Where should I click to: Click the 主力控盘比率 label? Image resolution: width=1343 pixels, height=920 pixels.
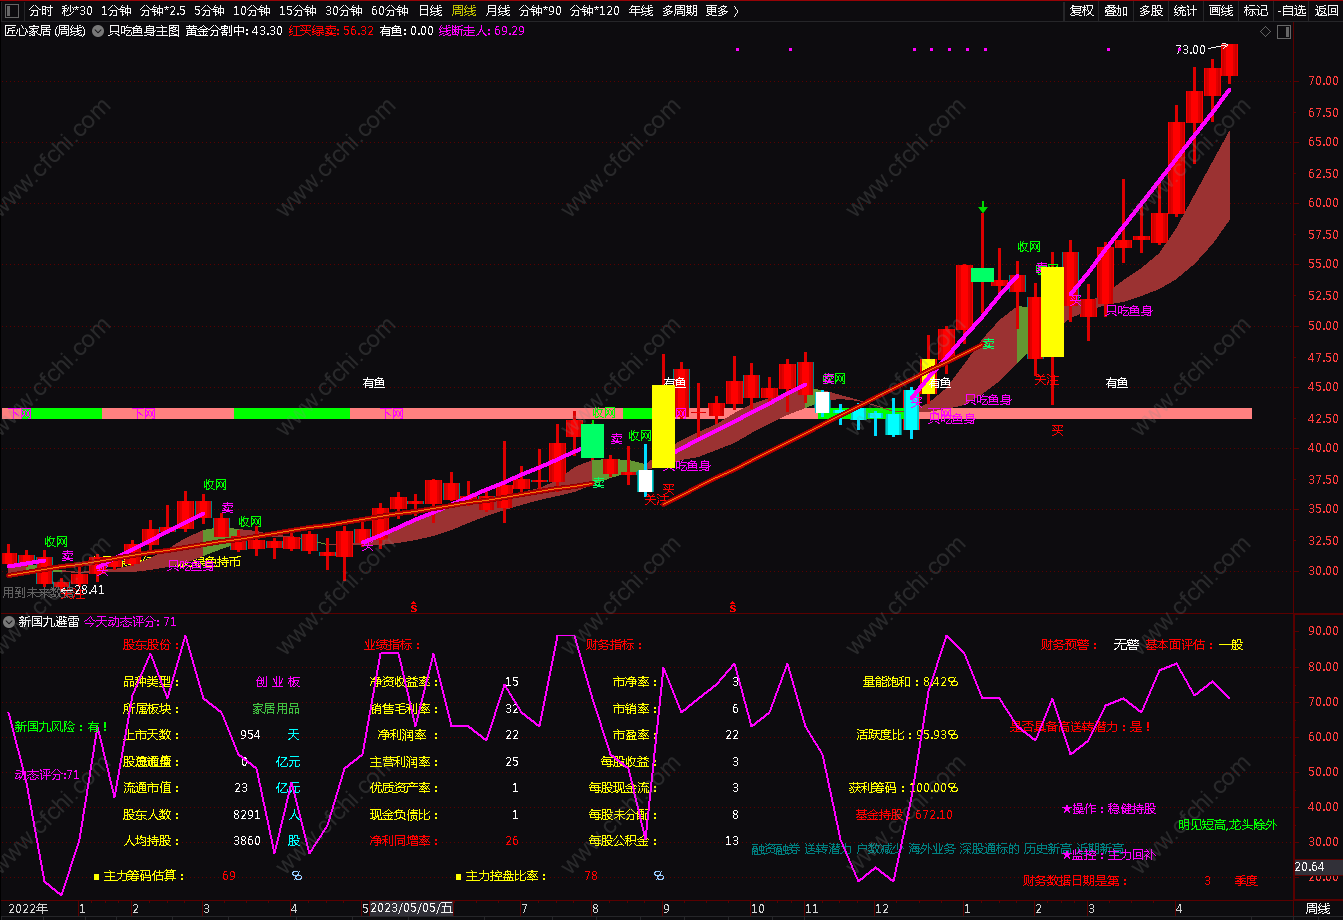click(x=506, y=876)
